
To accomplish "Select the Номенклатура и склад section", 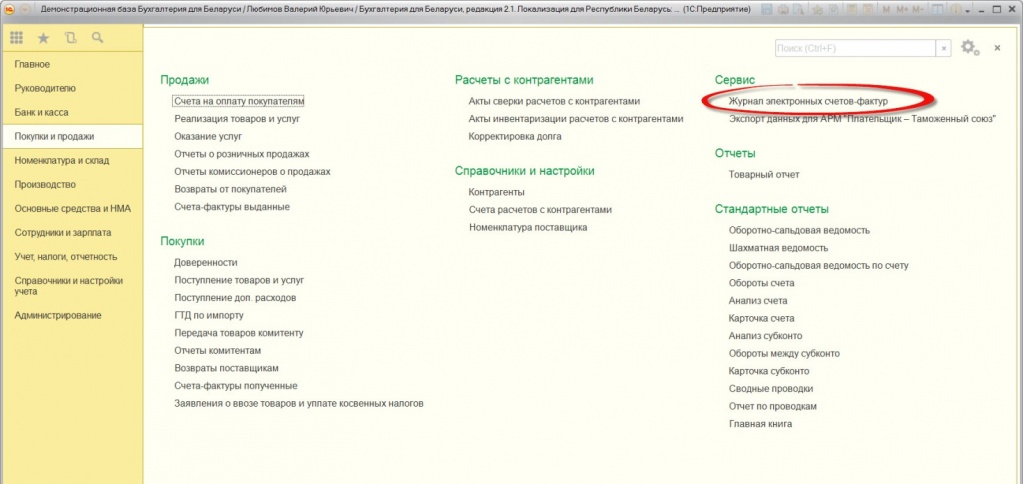I will point(61,160).
